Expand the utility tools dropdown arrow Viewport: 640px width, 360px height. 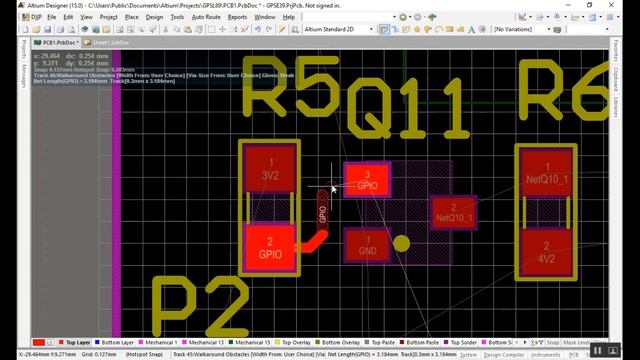[530, 17]
